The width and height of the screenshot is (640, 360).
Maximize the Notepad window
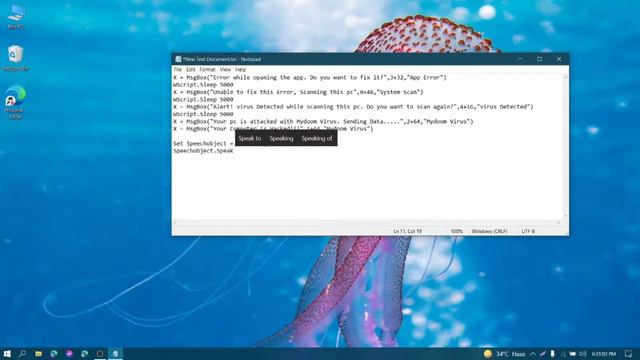[x=540, y=59]
